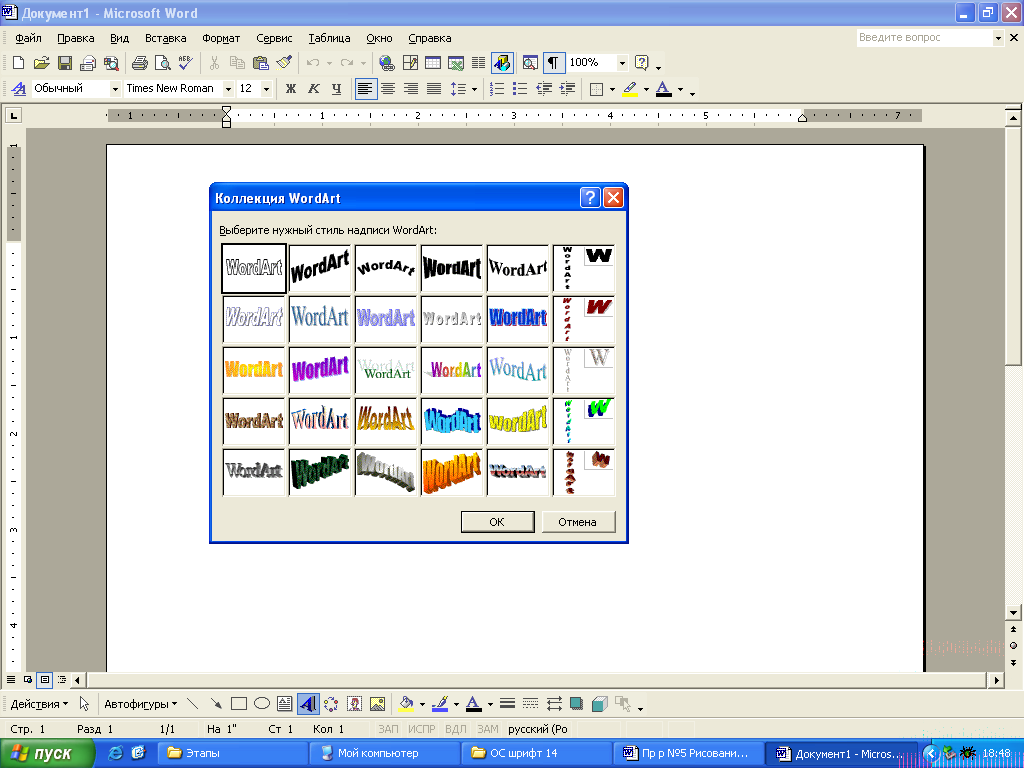Screen dimensions: 1024x768
Task: Toggle bold Ж formatting
Action: click(291, 89)
